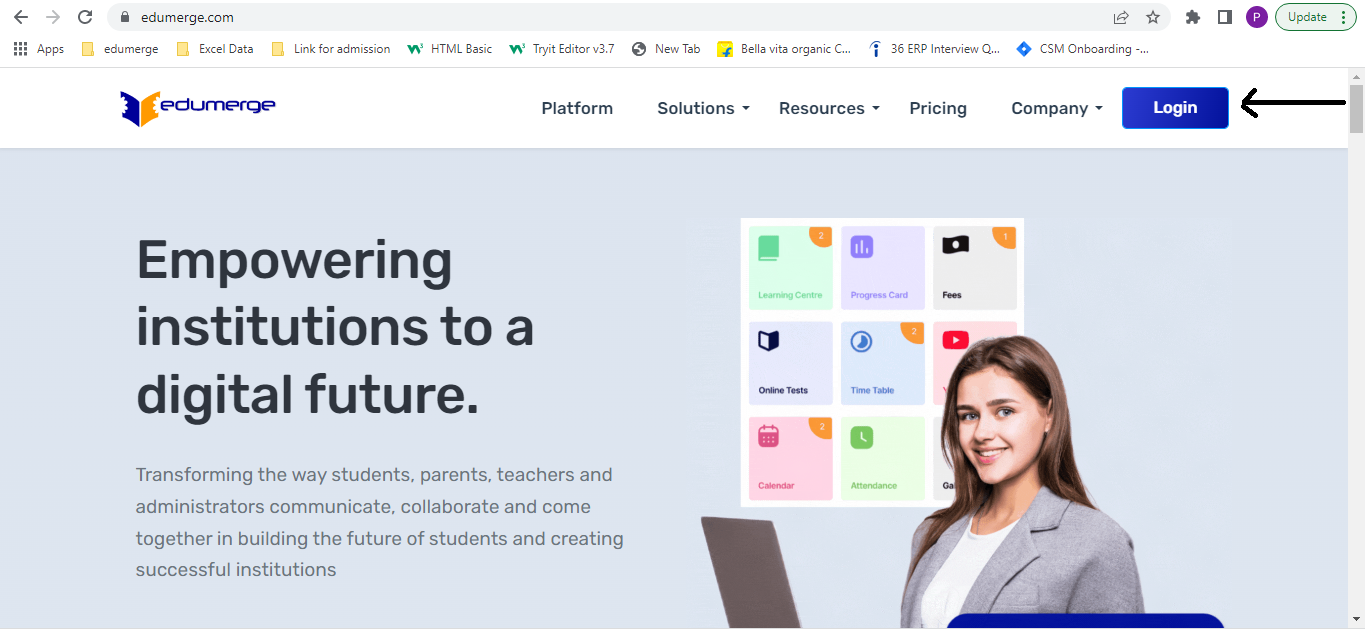Open the Progress Card tile
This screenshot has height=631, width=1365.
point(882,268)
